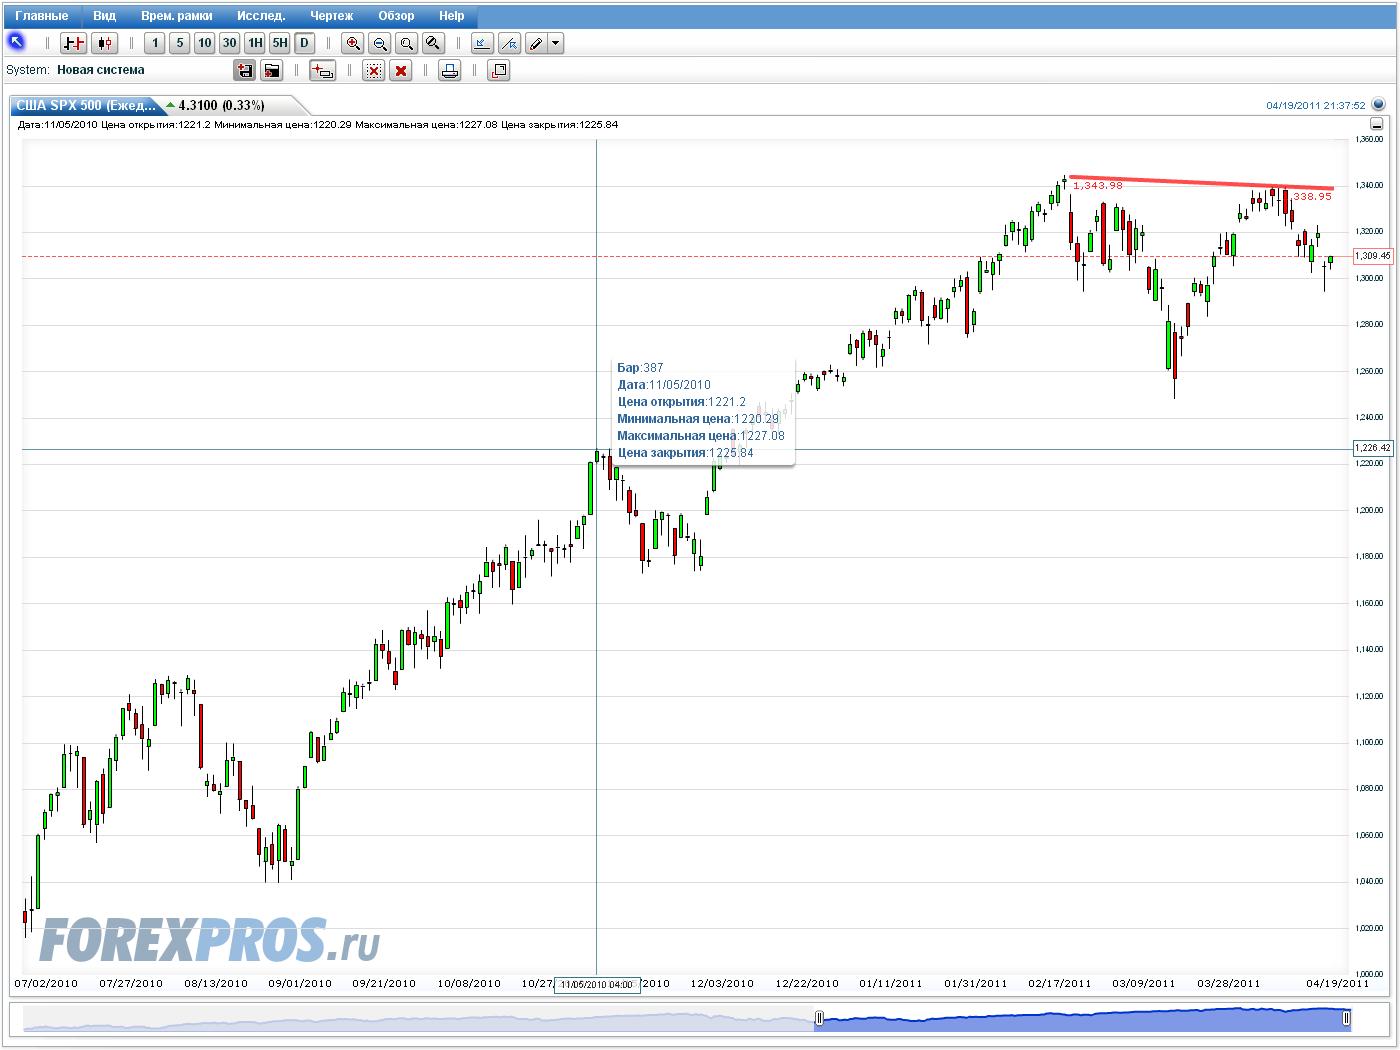Click the red X delete icon

point(401,70)
